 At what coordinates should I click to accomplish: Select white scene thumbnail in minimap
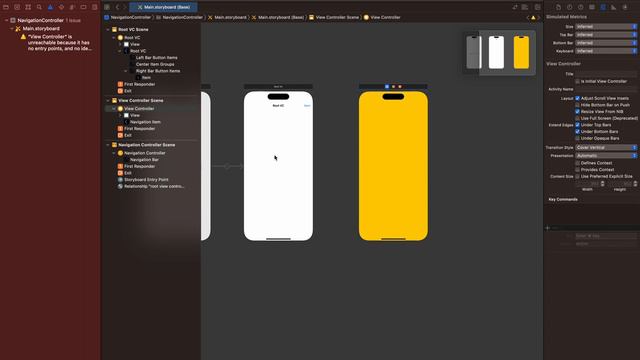pyautogui.click(x=496, y=52)
